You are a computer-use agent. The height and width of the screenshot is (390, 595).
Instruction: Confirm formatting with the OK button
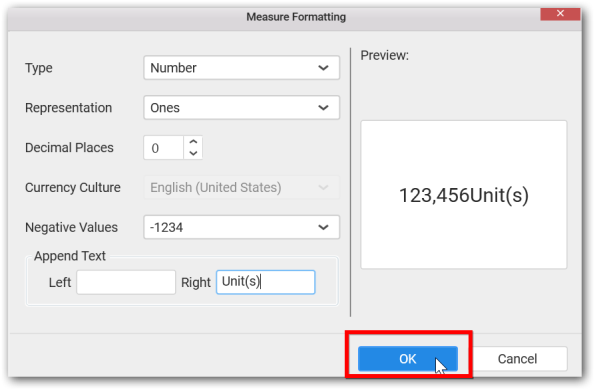[408, 359]
